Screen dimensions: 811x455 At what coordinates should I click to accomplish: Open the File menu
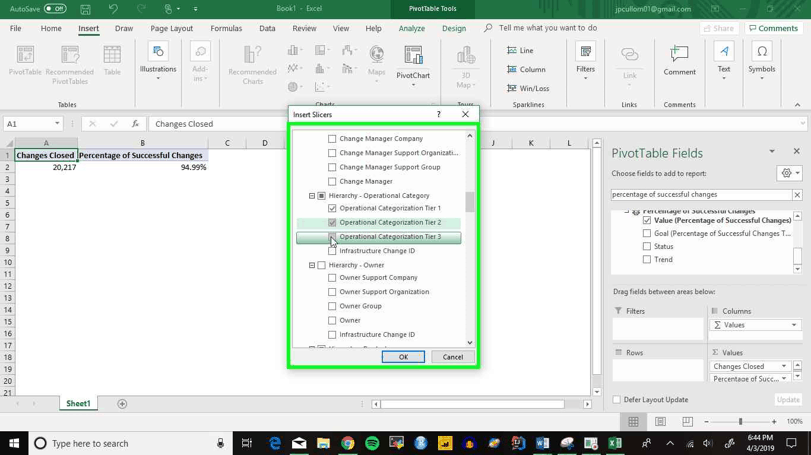16,28
